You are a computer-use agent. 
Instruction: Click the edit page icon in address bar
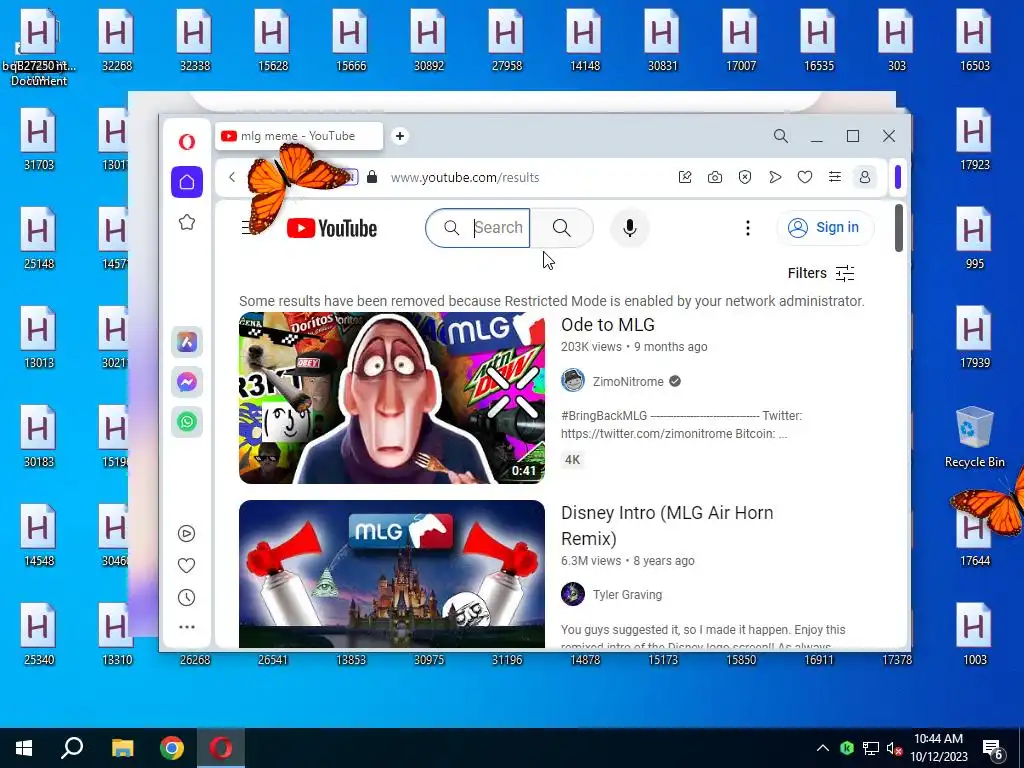(x=685, y=177)
